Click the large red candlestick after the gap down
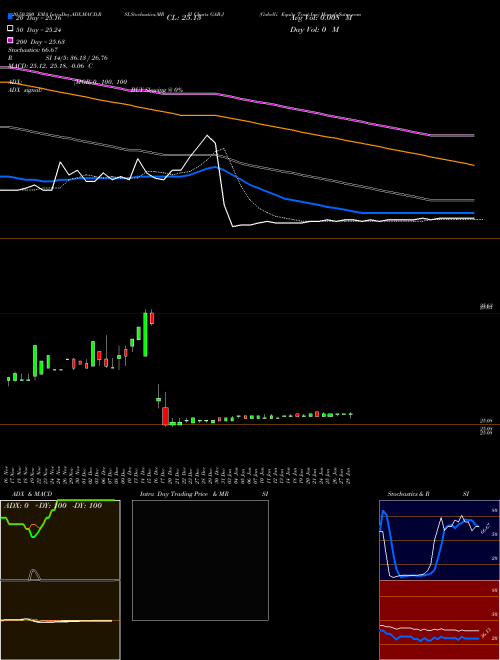 165,416
